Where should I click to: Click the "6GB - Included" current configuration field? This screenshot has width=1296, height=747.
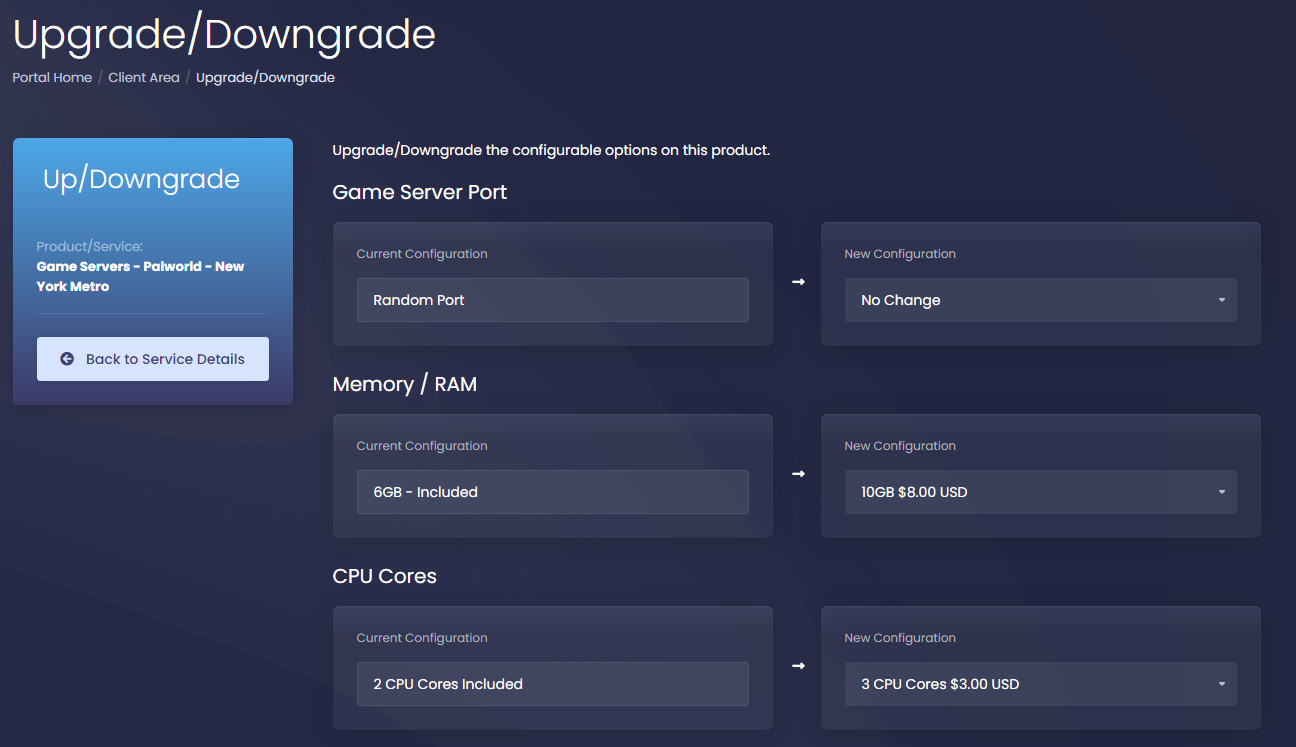tap(553, 491)
